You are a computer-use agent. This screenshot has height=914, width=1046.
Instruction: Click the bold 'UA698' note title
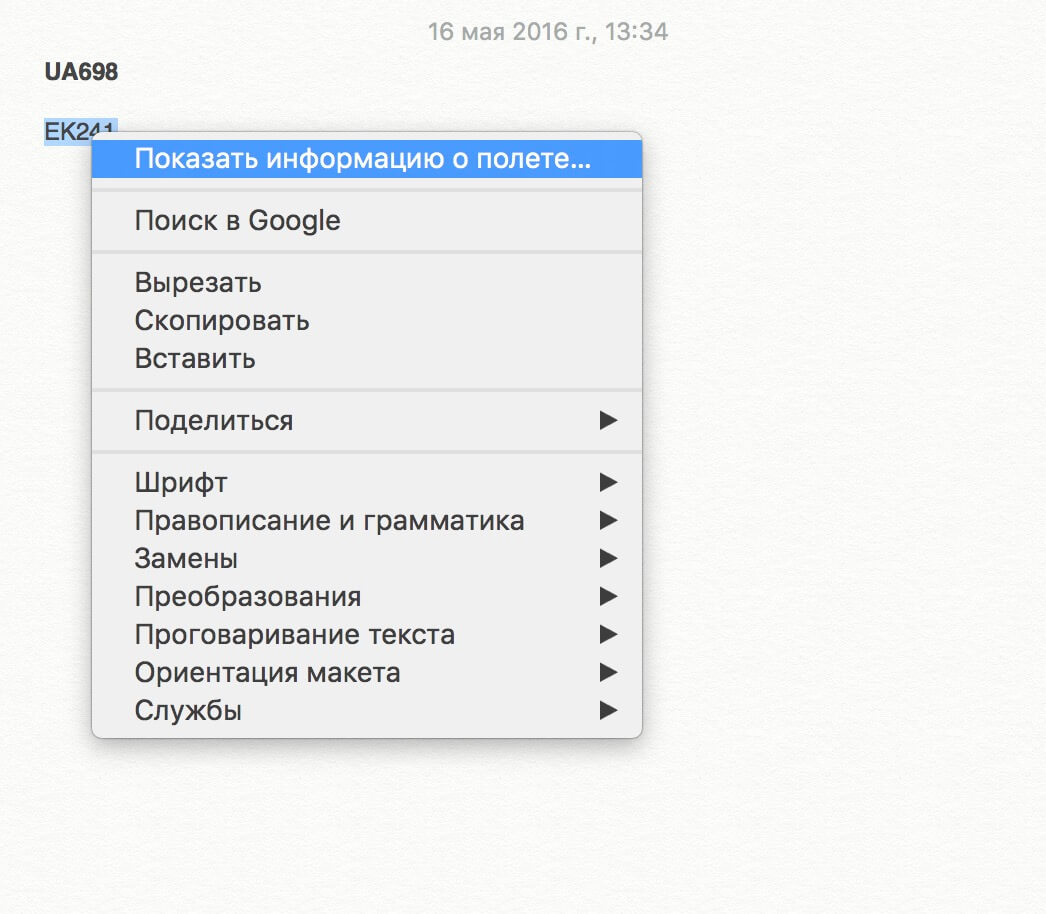pyautogui.click(x=81, y=72)
